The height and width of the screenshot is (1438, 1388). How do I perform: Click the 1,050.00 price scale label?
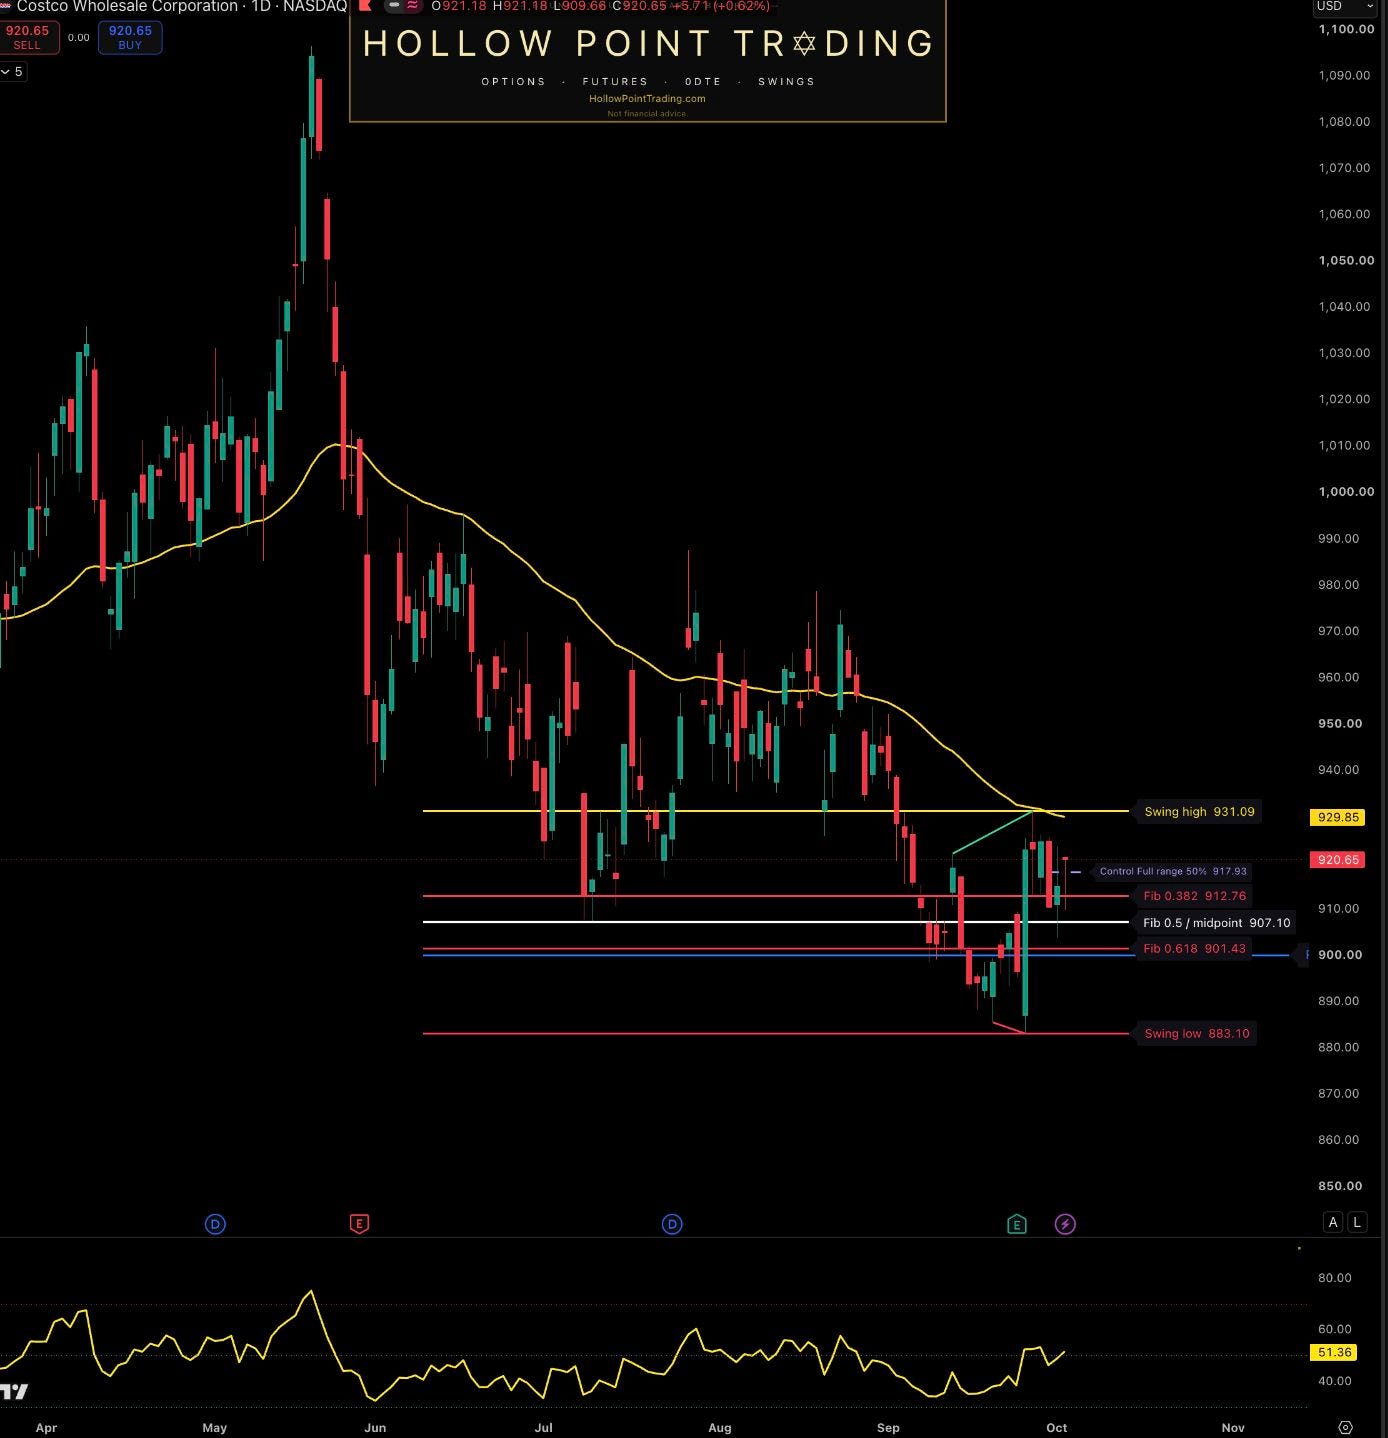1346,260
